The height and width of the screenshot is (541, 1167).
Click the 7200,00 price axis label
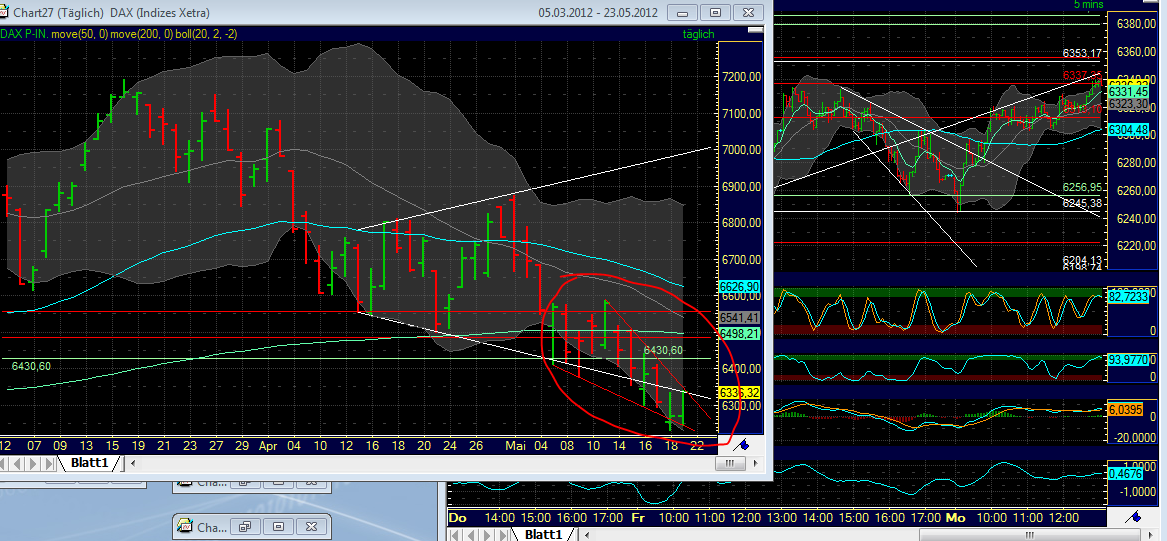click(x=741, y=77)
